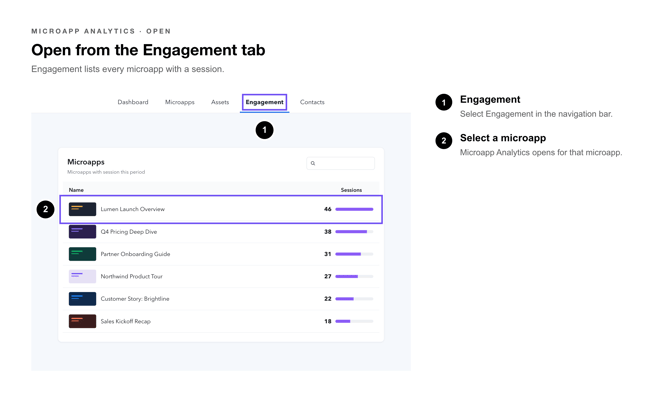This screenshot has width=670, height=402.
Task: Open the Dashboard tab
Action: click(x=133, y=102)
